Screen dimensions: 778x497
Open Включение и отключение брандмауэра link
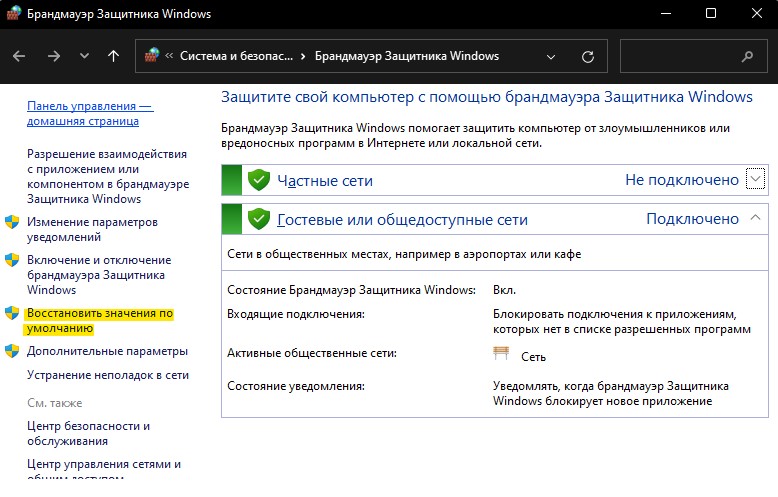click(99, 275)
